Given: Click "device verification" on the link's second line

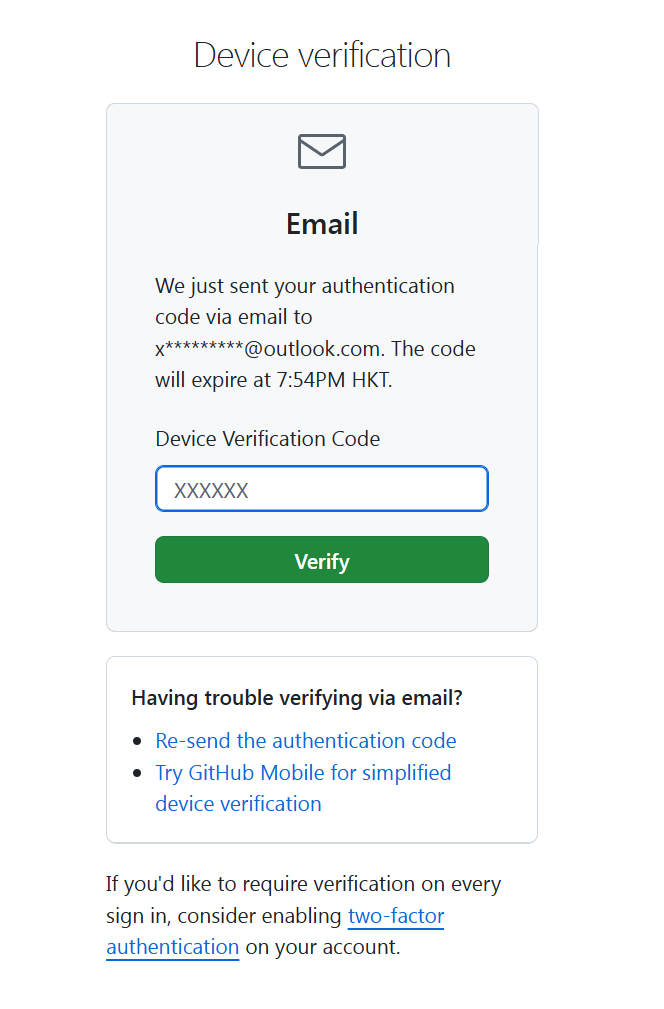Looking at the screenshot, I should tap(238, 804).
